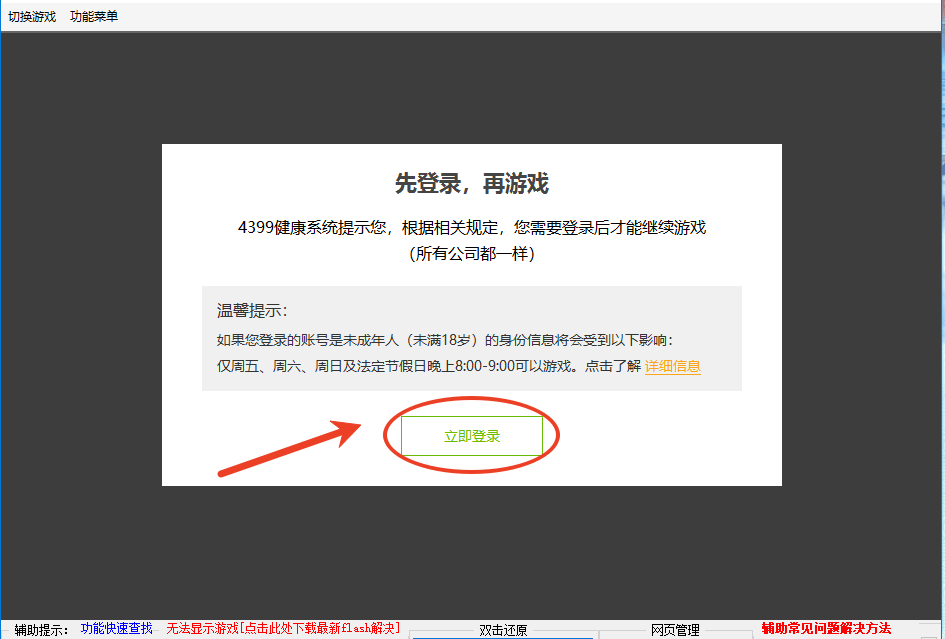Click the red-circled login area
Viewport: 945px width, 639px height.
click(x=471, y=435)
